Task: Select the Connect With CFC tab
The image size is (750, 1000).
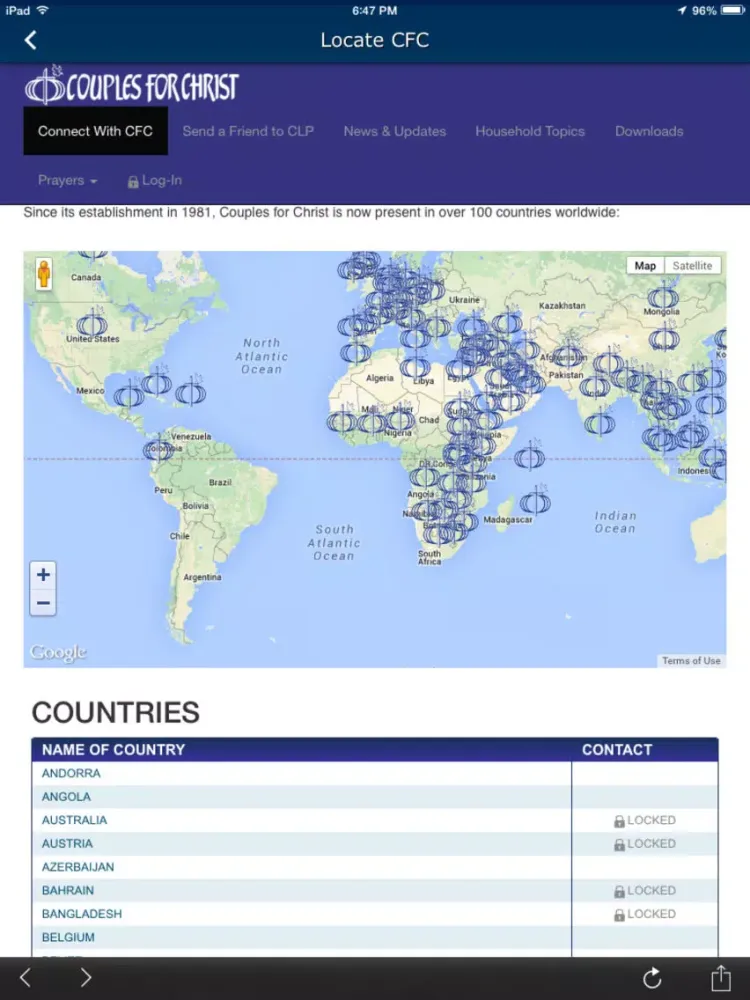Action: point(96,131)
